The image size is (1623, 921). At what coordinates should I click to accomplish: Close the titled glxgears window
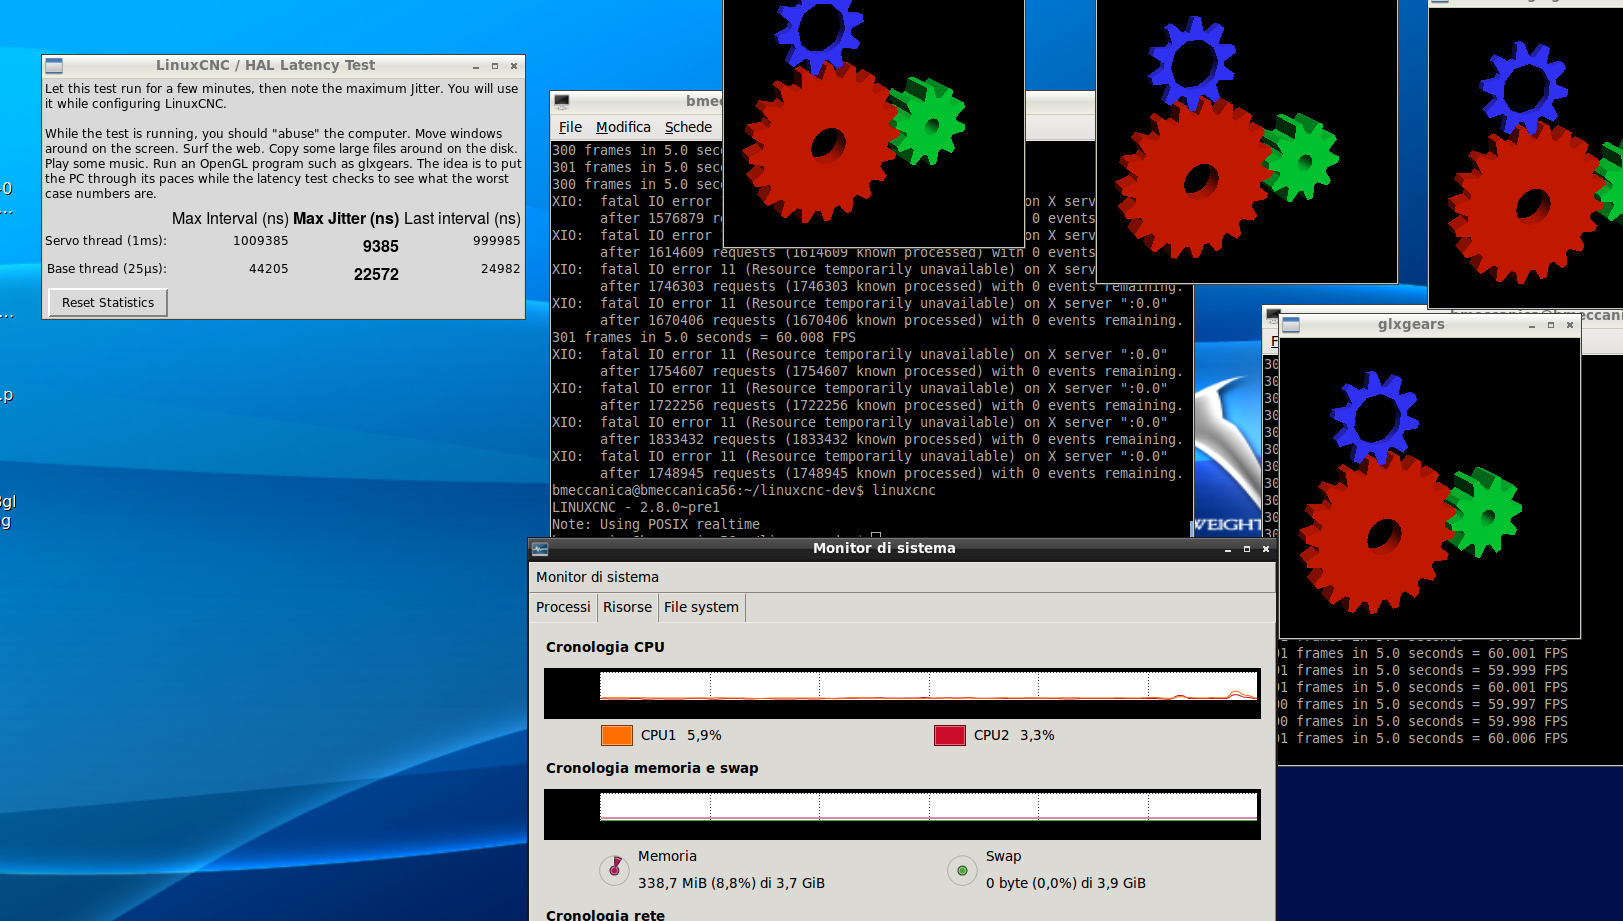[x=1570, y=325]
